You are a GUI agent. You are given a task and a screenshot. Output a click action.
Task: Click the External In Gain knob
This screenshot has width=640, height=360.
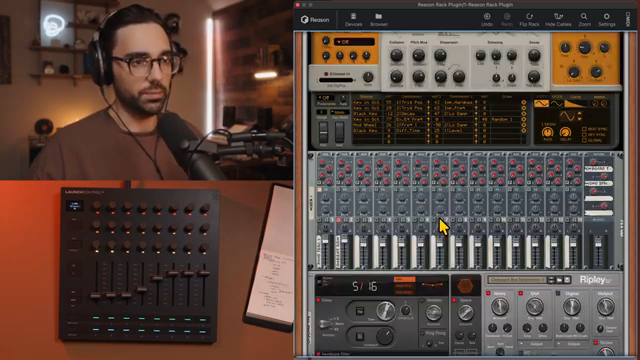pyautogui.click(x=368, y=76)
